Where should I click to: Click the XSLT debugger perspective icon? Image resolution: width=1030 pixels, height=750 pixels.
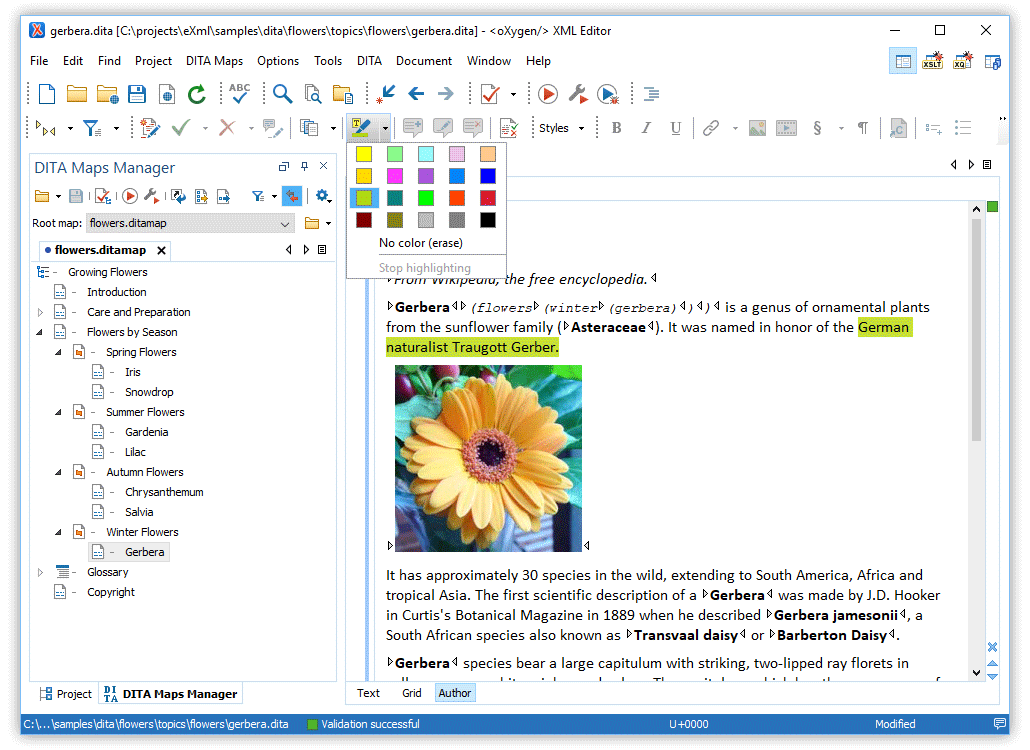[933, 61]
